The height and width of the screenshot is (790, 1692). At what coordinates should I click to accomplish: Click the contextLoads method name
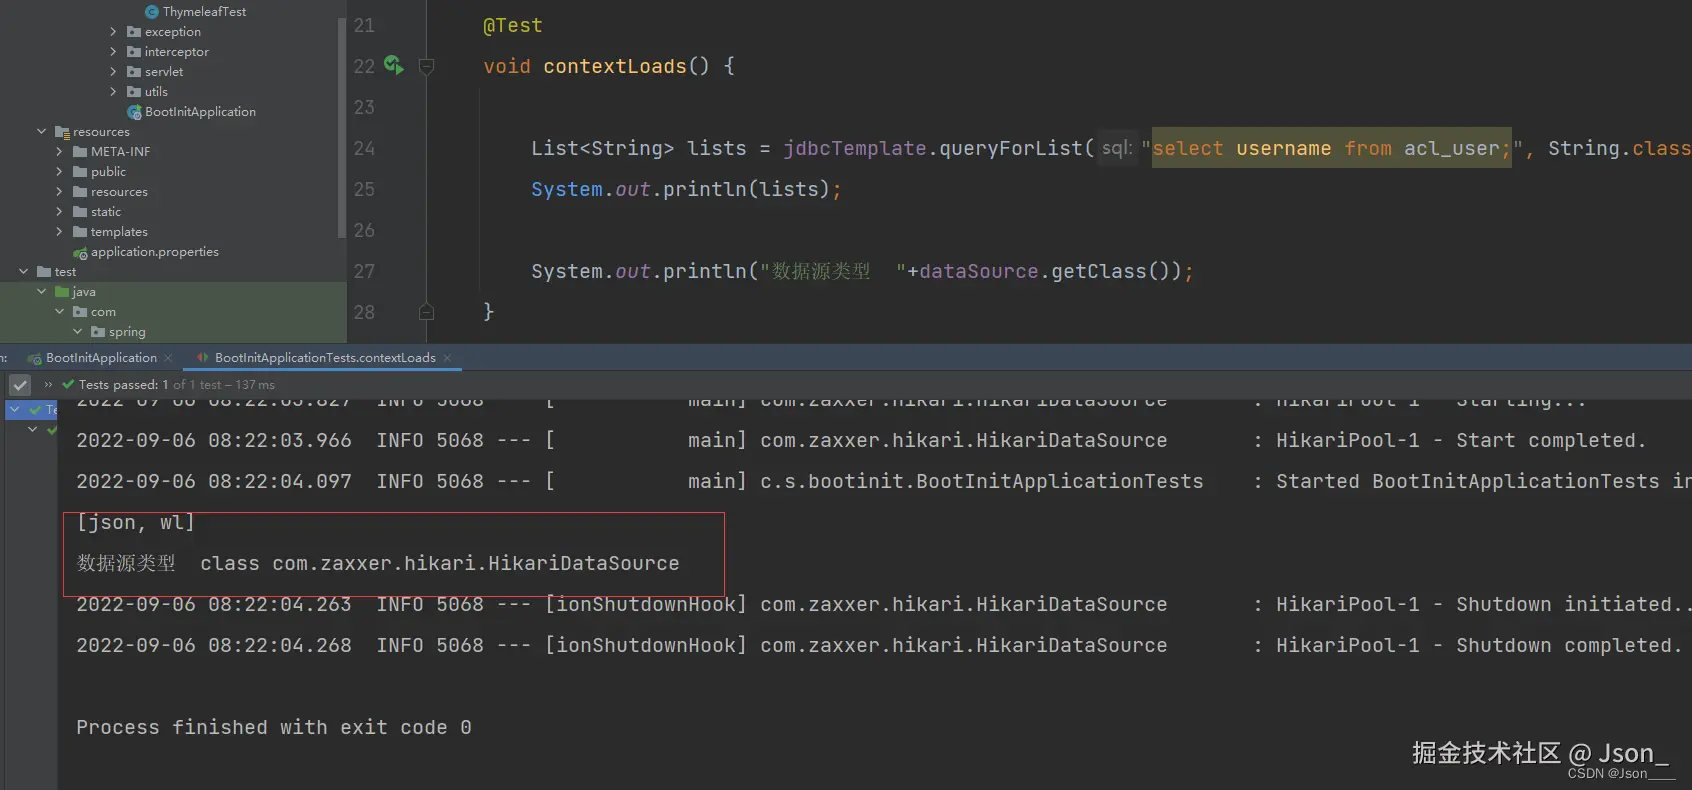pos(614,66)
